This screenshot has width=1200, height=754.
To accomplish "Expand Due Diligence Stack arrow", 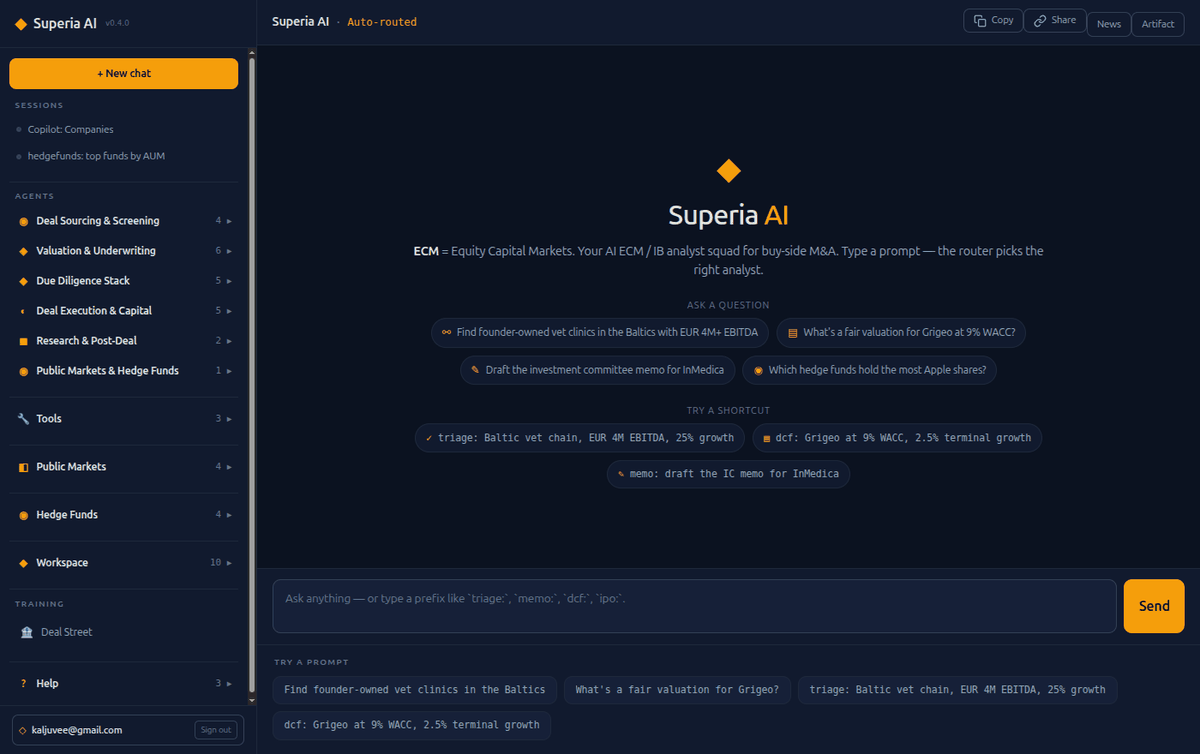I will coord(229,281).
